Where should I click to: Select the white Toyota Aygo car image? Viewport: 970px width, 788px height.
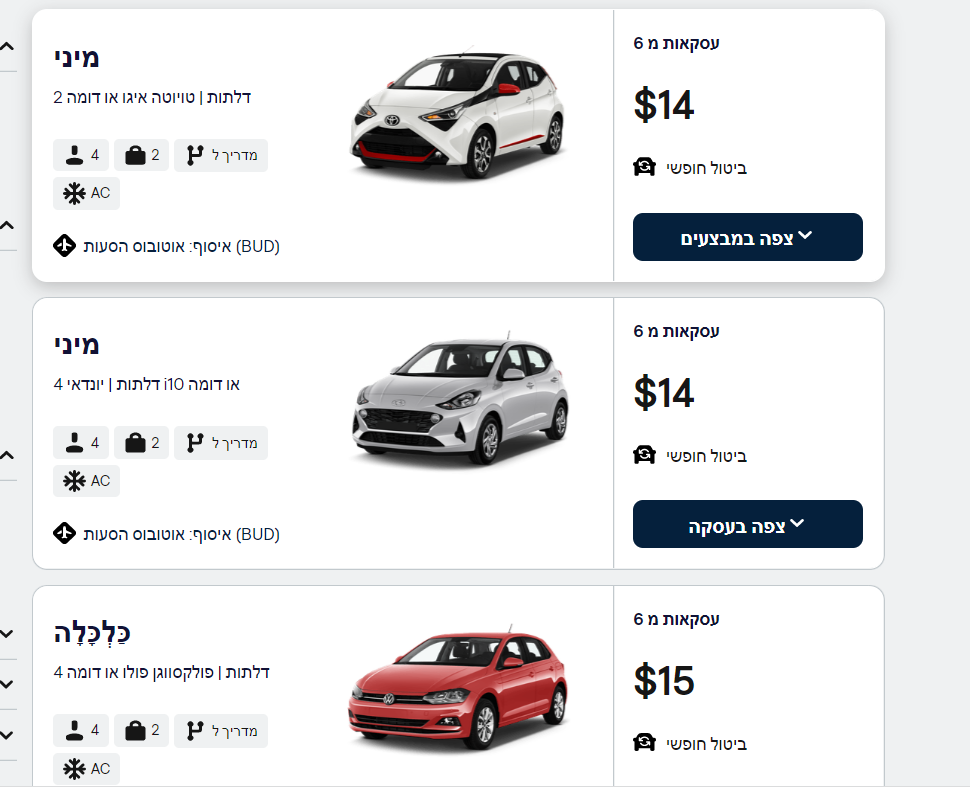tap(459, 115)
